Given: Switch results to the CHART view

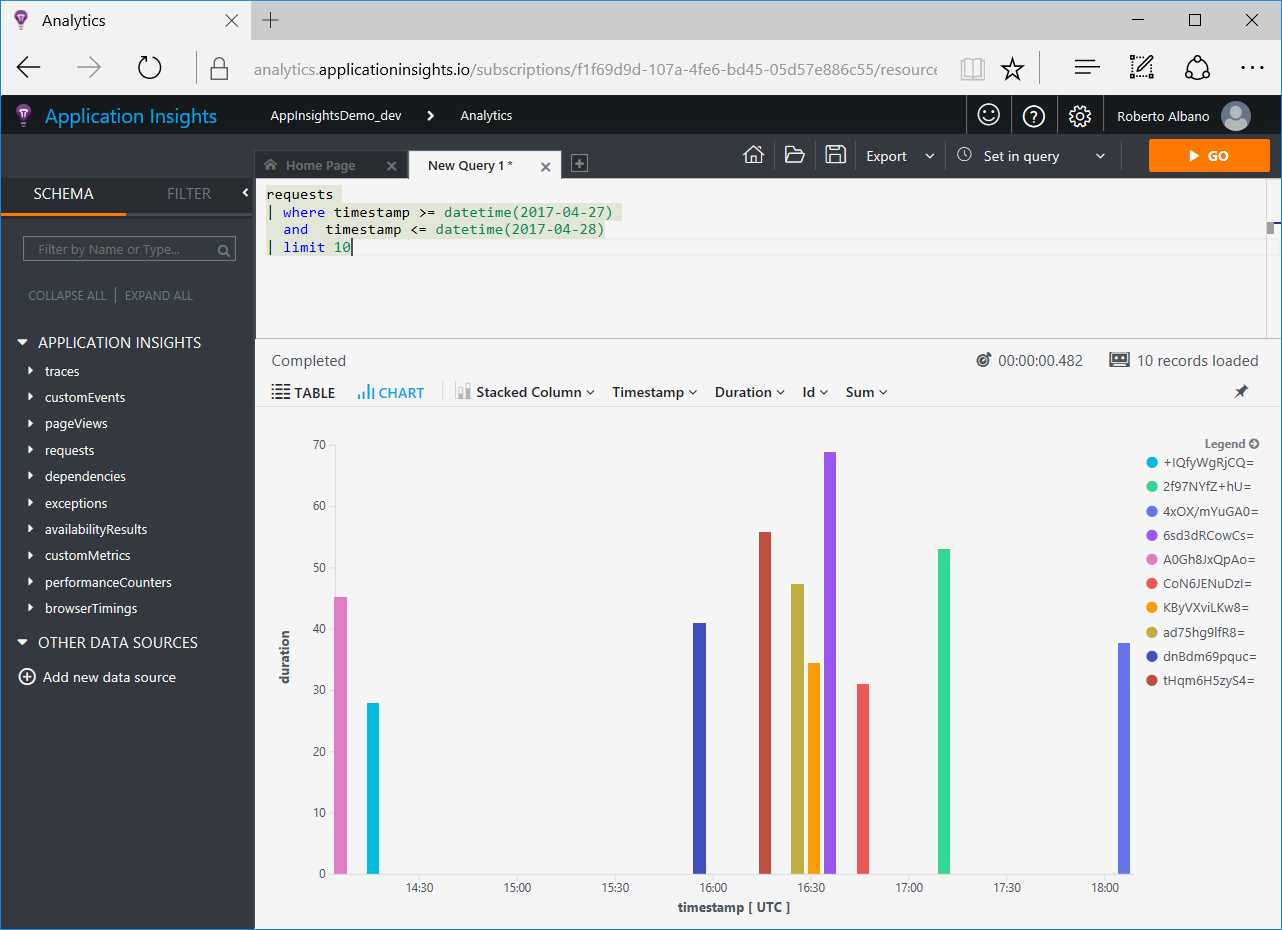Looking at the screenshot, I should point(391,392).
